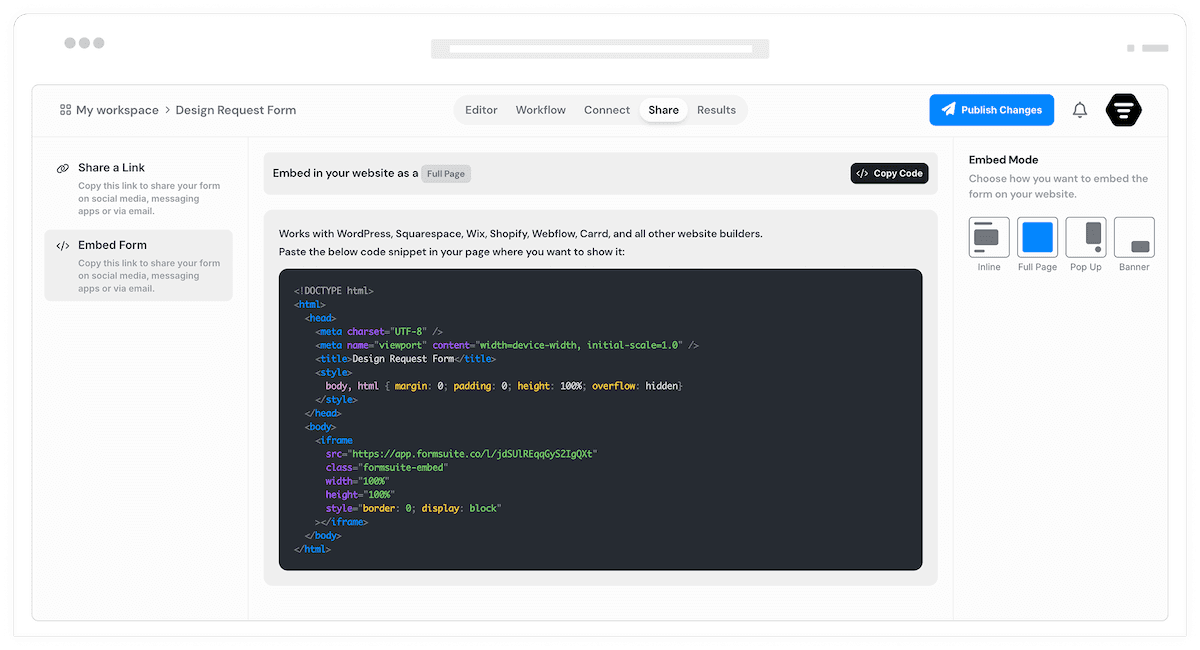Click inside the embed code snippet area

[600, 420]
